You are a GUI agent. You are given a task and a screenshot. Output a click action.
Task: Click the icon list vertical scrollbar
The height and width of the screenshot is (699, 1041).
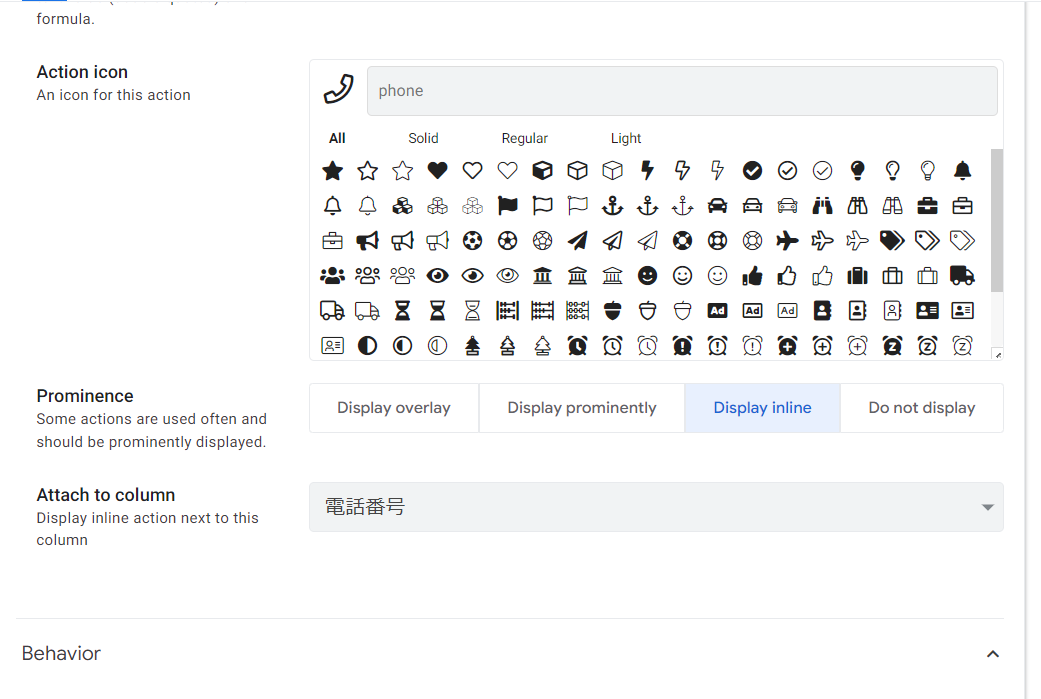click(997, 220)
